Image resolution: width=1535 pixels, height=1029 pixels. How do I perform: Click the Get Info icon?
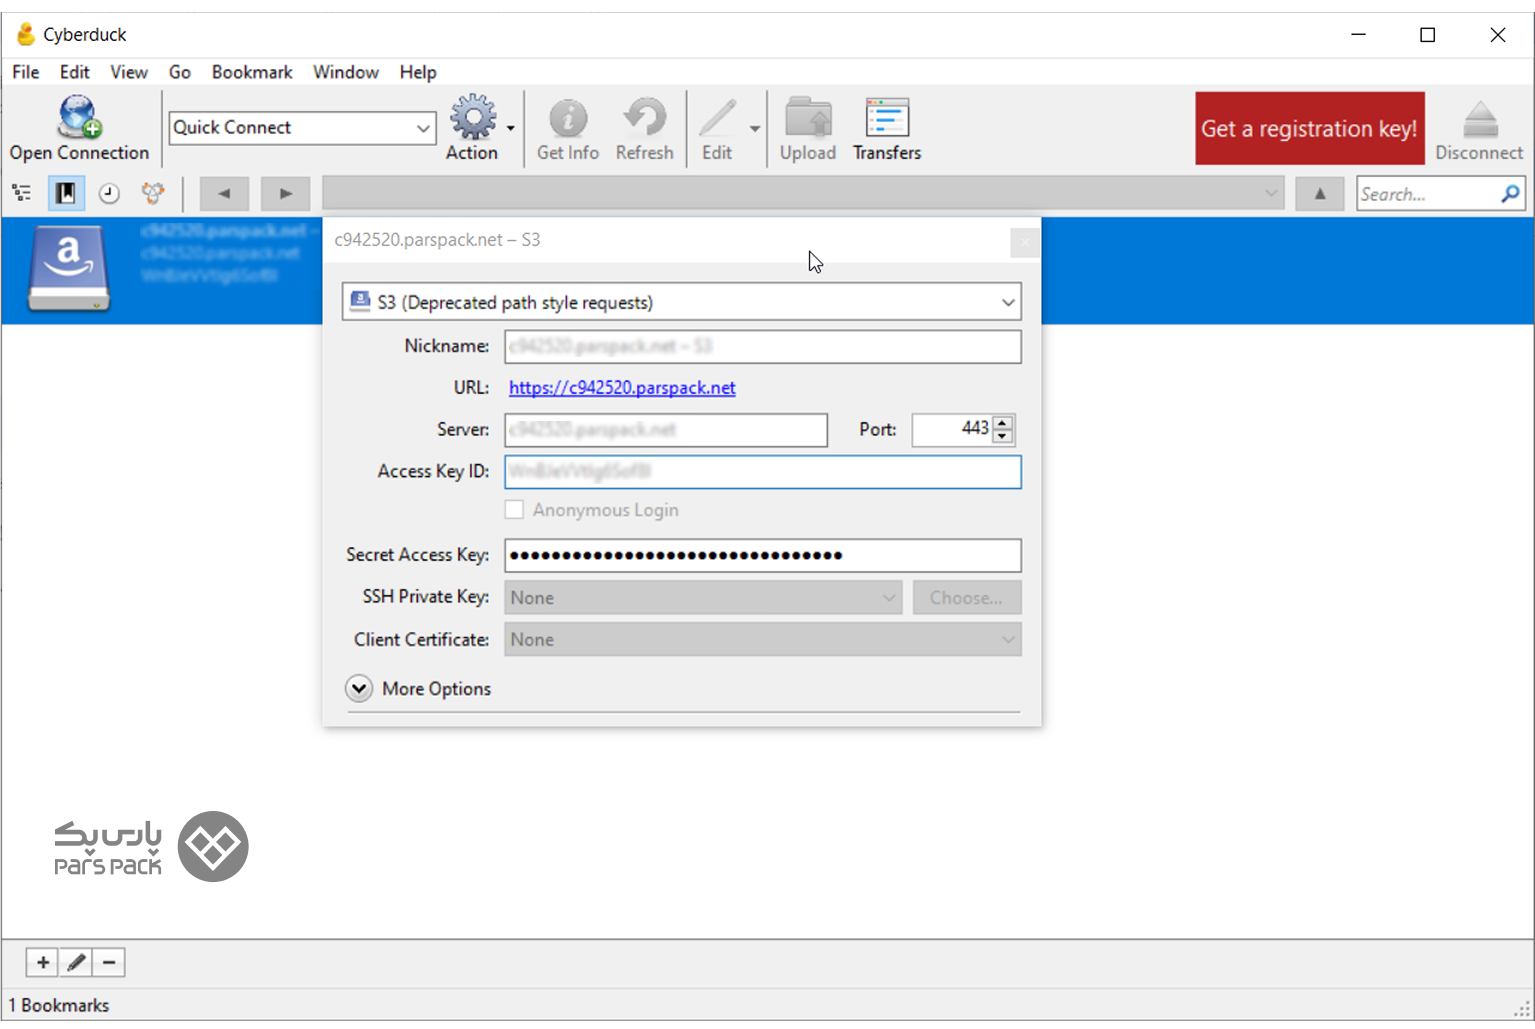pos(567,119)
